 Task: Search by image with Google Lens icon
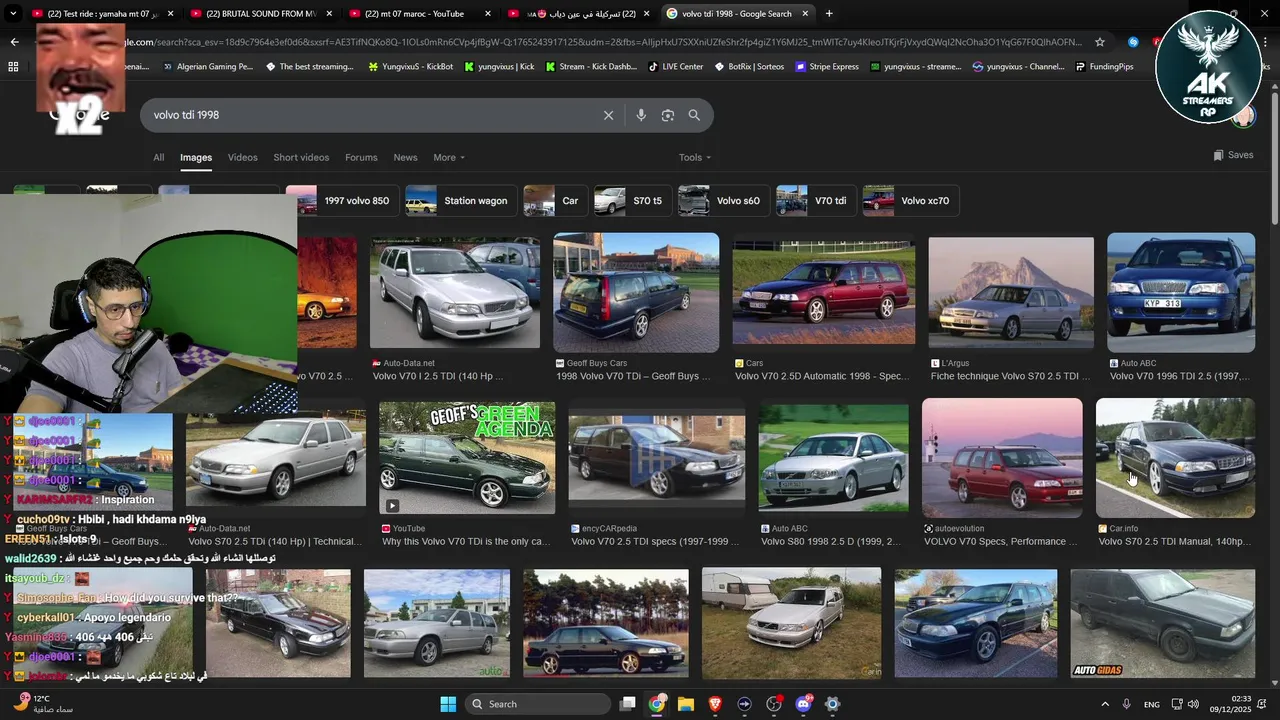[668, 115]
